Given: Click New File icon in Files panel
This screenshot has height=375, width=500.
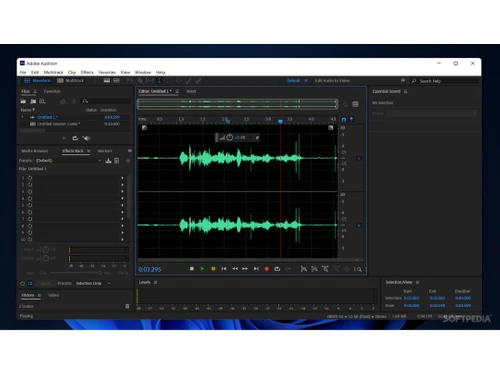Looking at the screenshot, I should (42, 101).
